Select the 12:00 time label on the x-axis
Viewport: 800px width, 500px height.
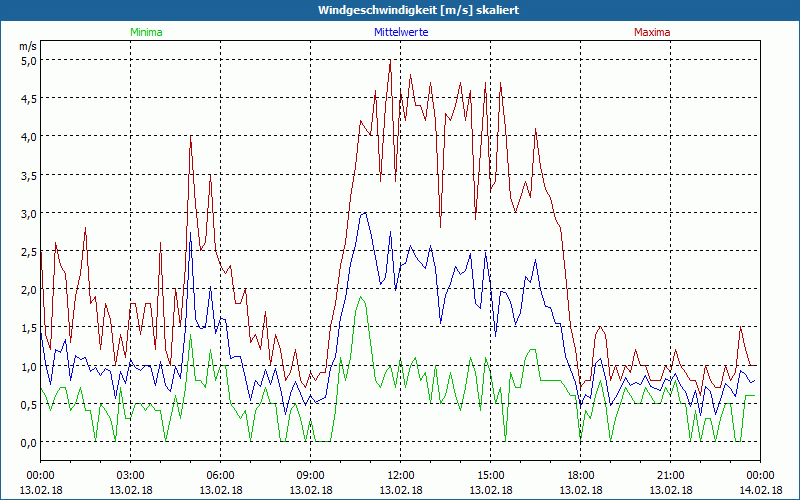pyautogui.click(x=400, y=475)
